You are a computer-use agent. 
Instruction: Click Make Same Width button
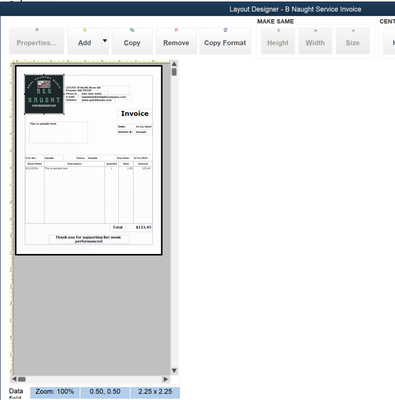click(x=315, y=41)
